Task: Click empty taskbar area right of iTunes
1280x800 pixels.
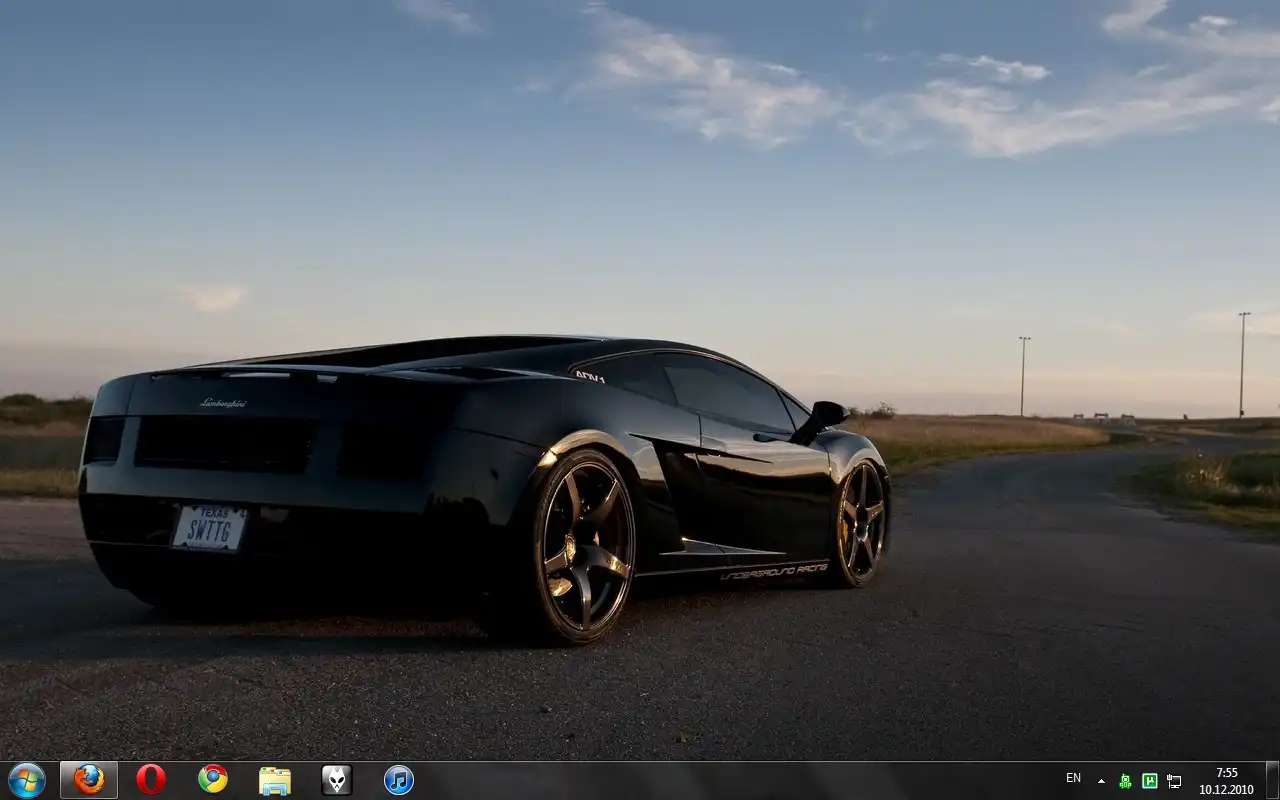Action: pos(700,781)
